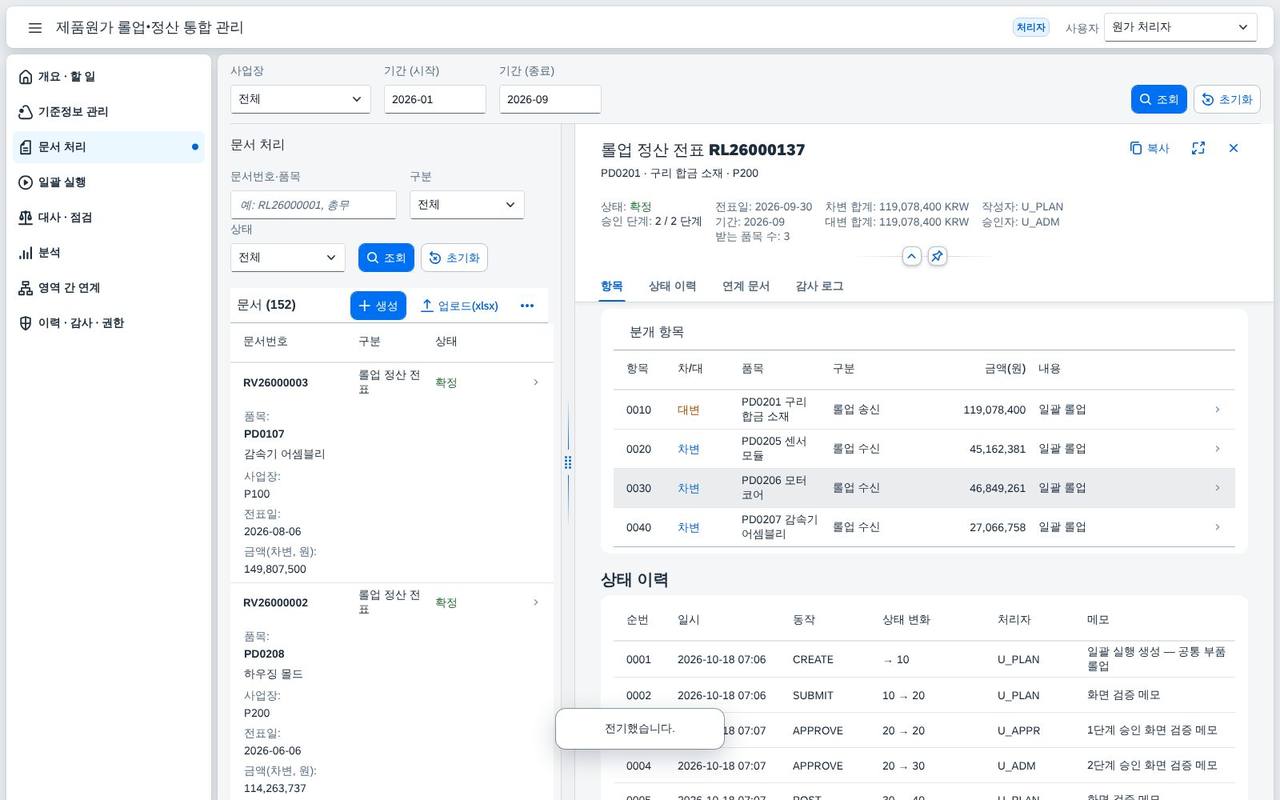
Task: Click amount 119,078,400 in row 0010
Action: click(x=994, y=410)
